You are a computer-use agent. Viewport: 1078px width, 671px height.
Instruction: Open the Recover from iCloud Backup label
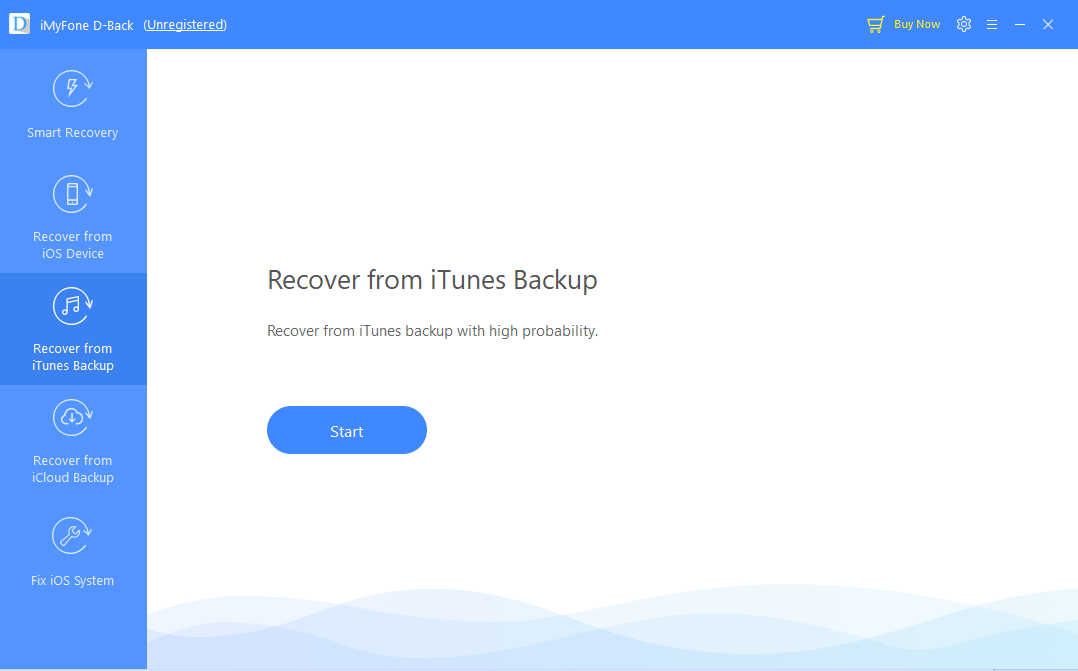tap(72, 469)
